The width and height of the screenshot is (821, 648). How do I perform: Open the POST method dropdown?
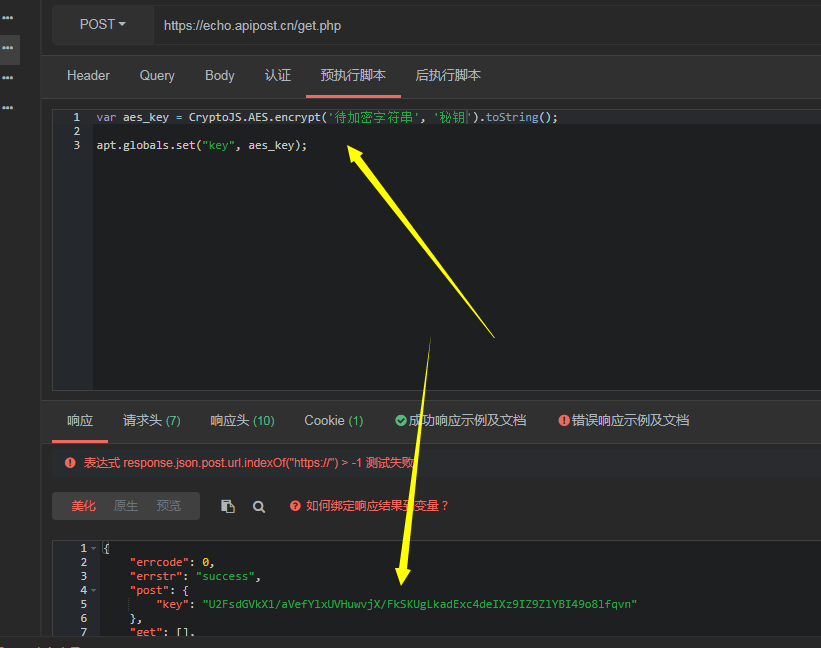pos(103,25)
